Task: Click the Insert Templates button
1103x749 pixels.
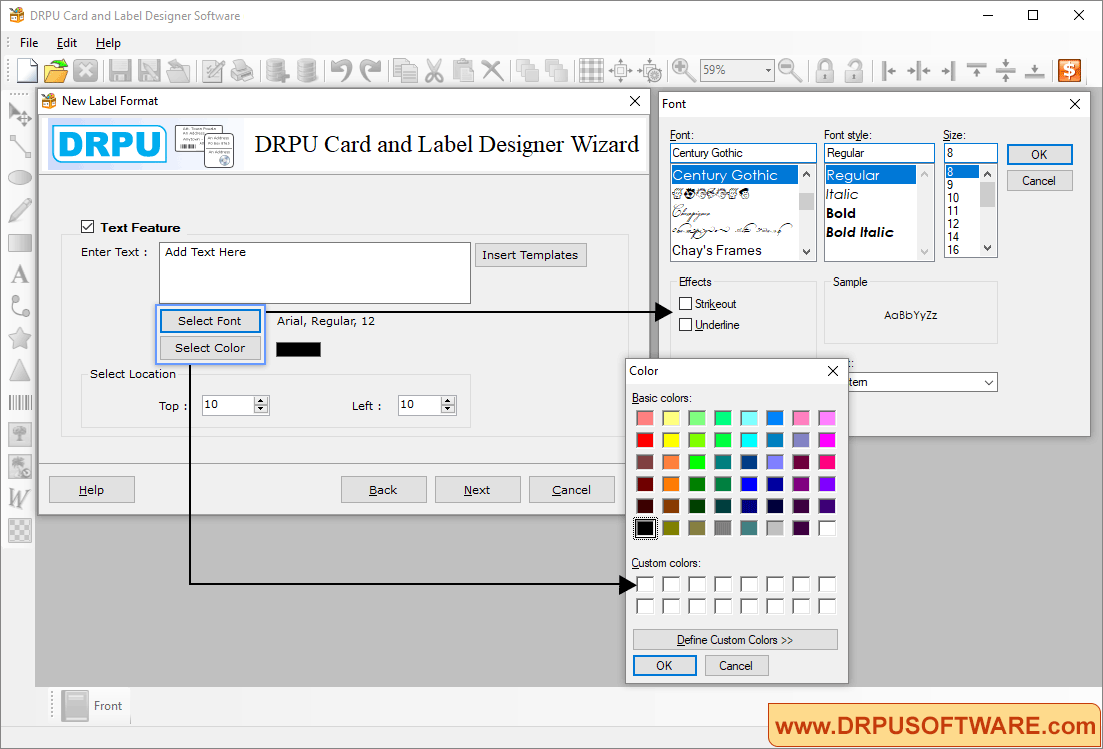Action: coord(530,255)
